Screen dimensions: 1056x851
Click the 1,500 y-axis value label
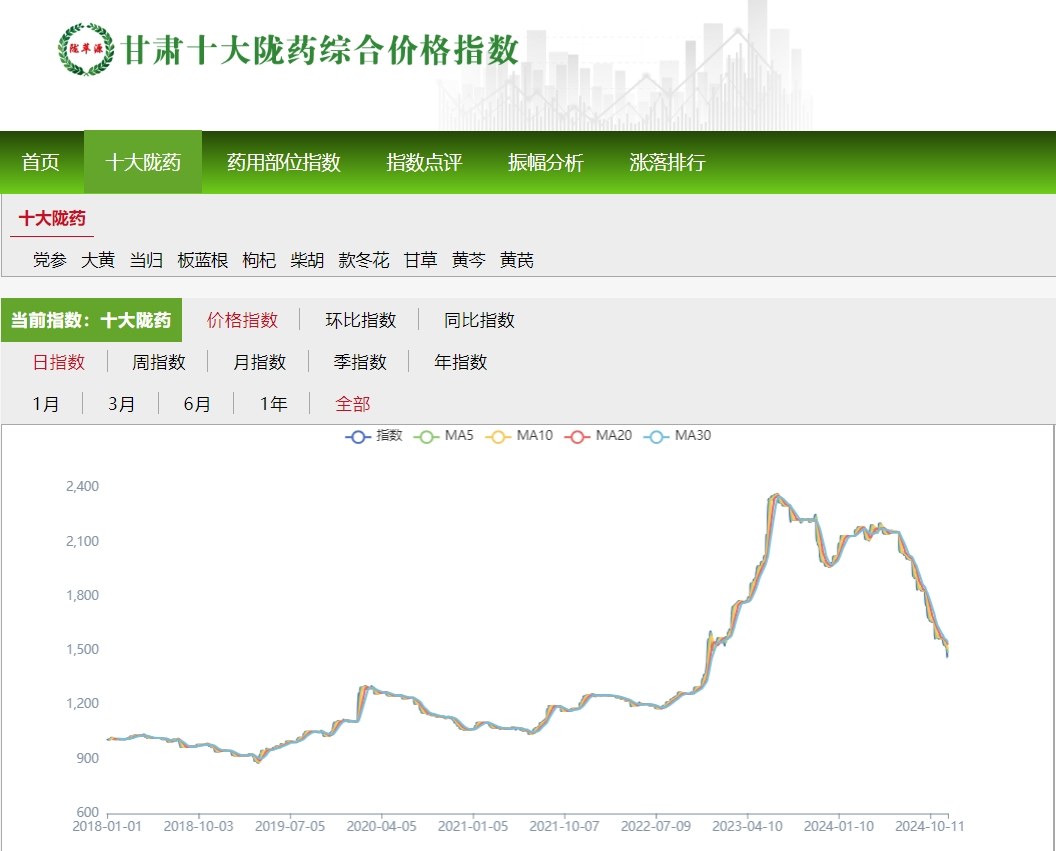[82, 649]
